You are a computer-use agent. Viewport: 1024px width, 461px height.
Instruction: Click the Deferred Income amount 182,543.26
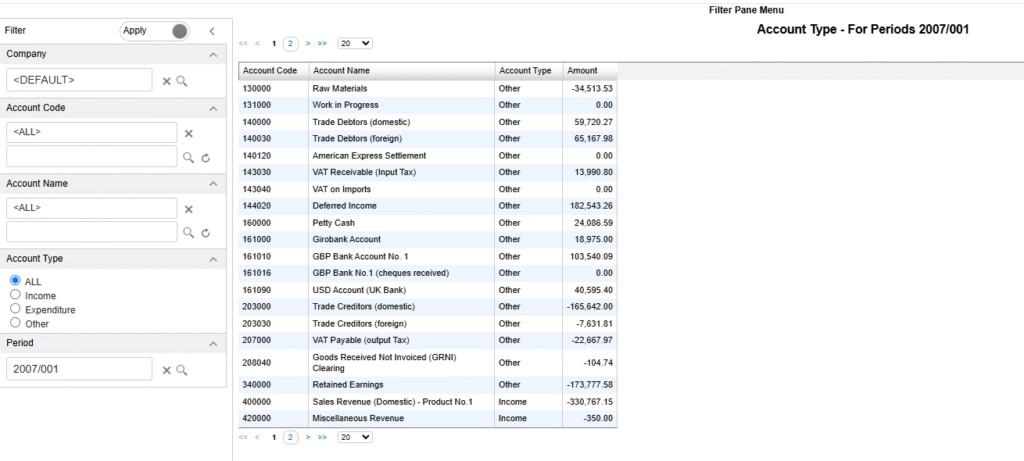tap(591, 206)
